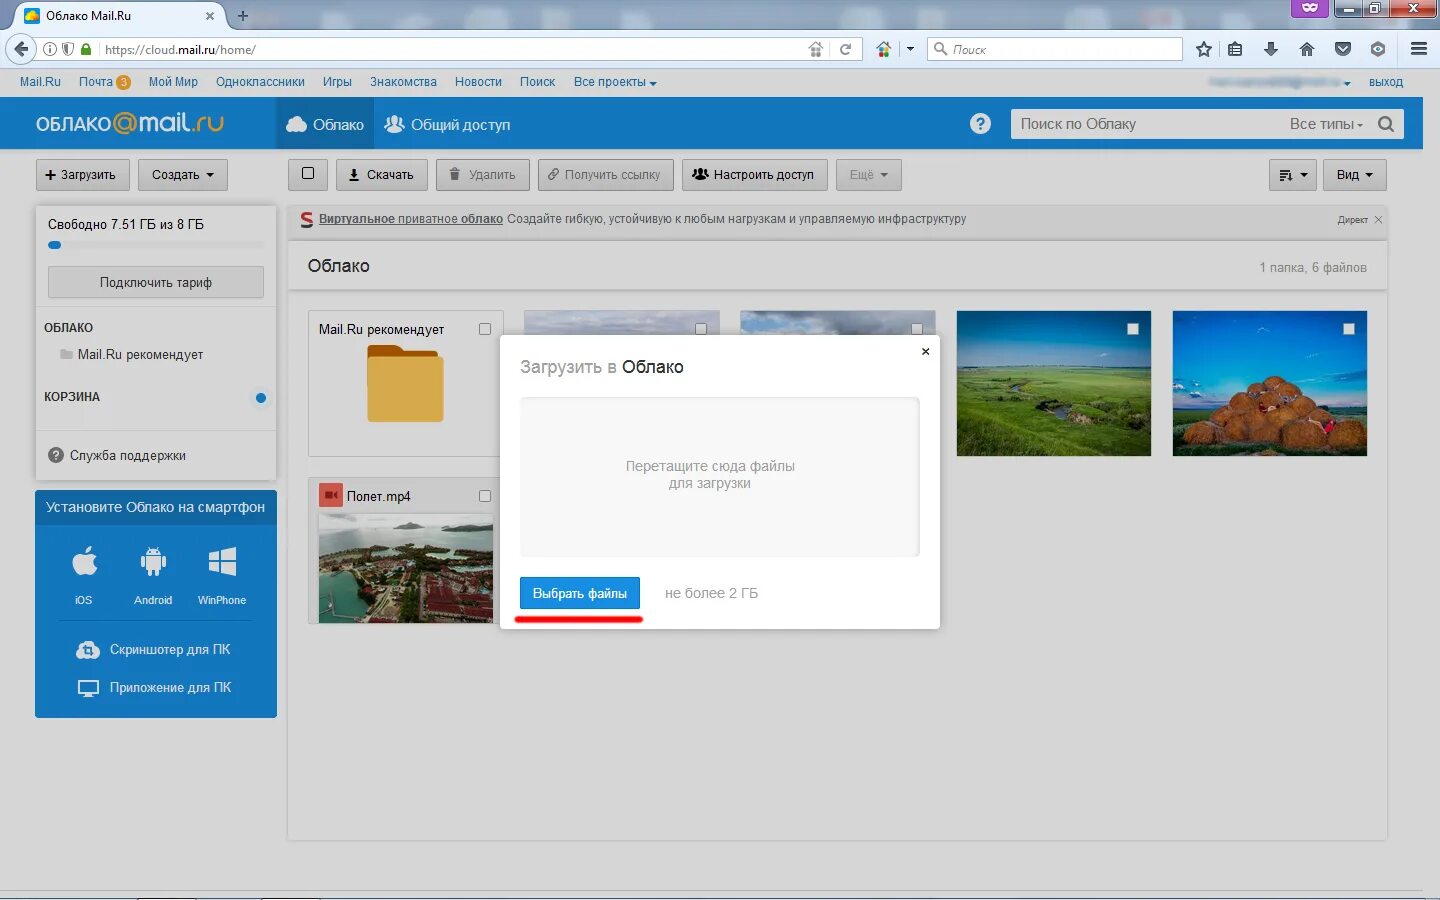Viewport: 1440px width, 900px height.
Task: Close the upload dialog with the x
Action: tap(925, 351)
